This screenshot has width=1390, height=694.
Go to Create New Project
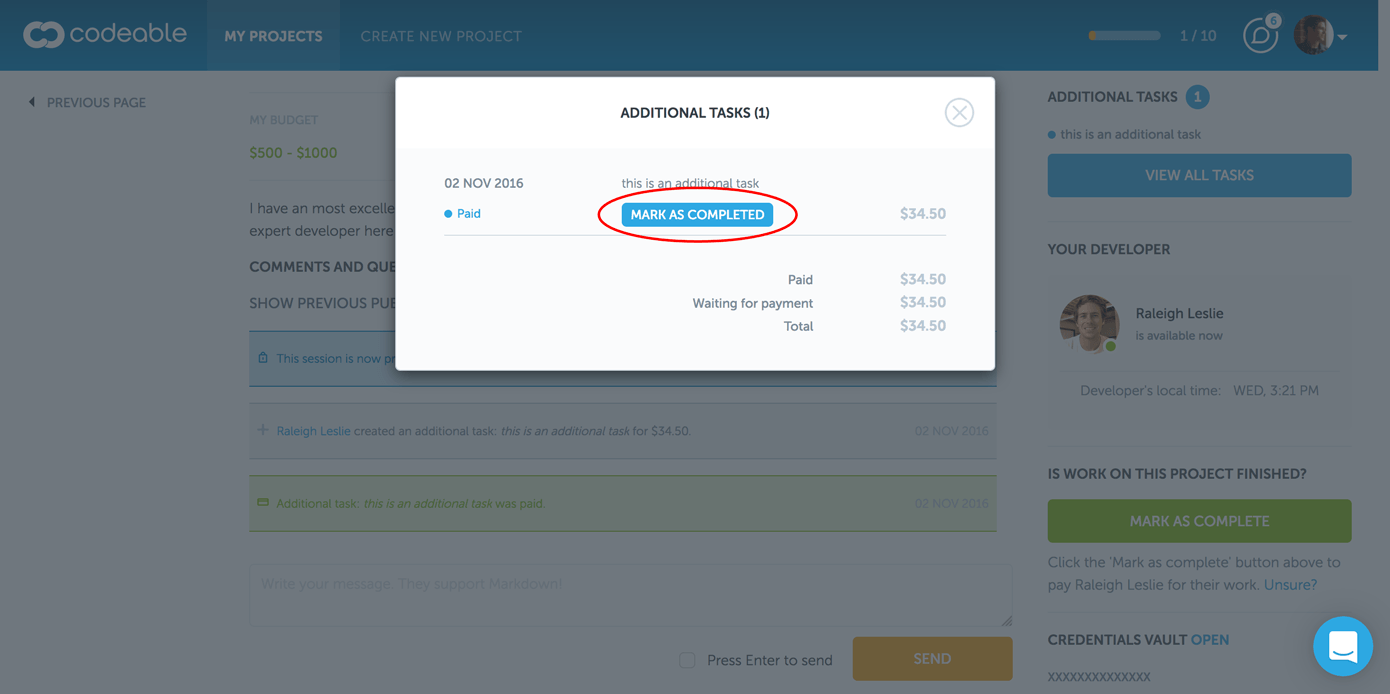click(x=441, y=36)
